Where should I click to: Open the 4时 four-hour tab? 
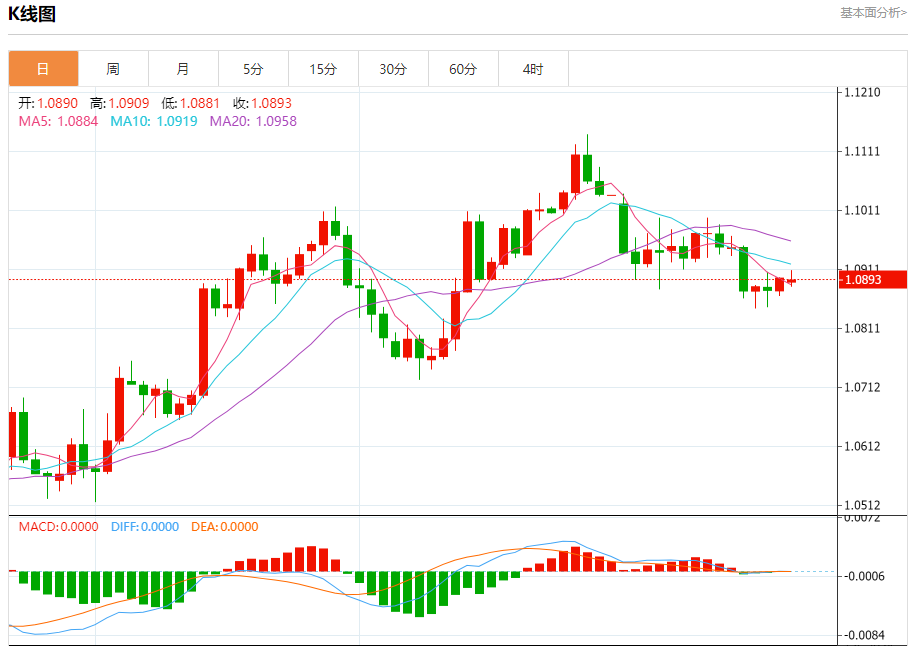(533, 69)
